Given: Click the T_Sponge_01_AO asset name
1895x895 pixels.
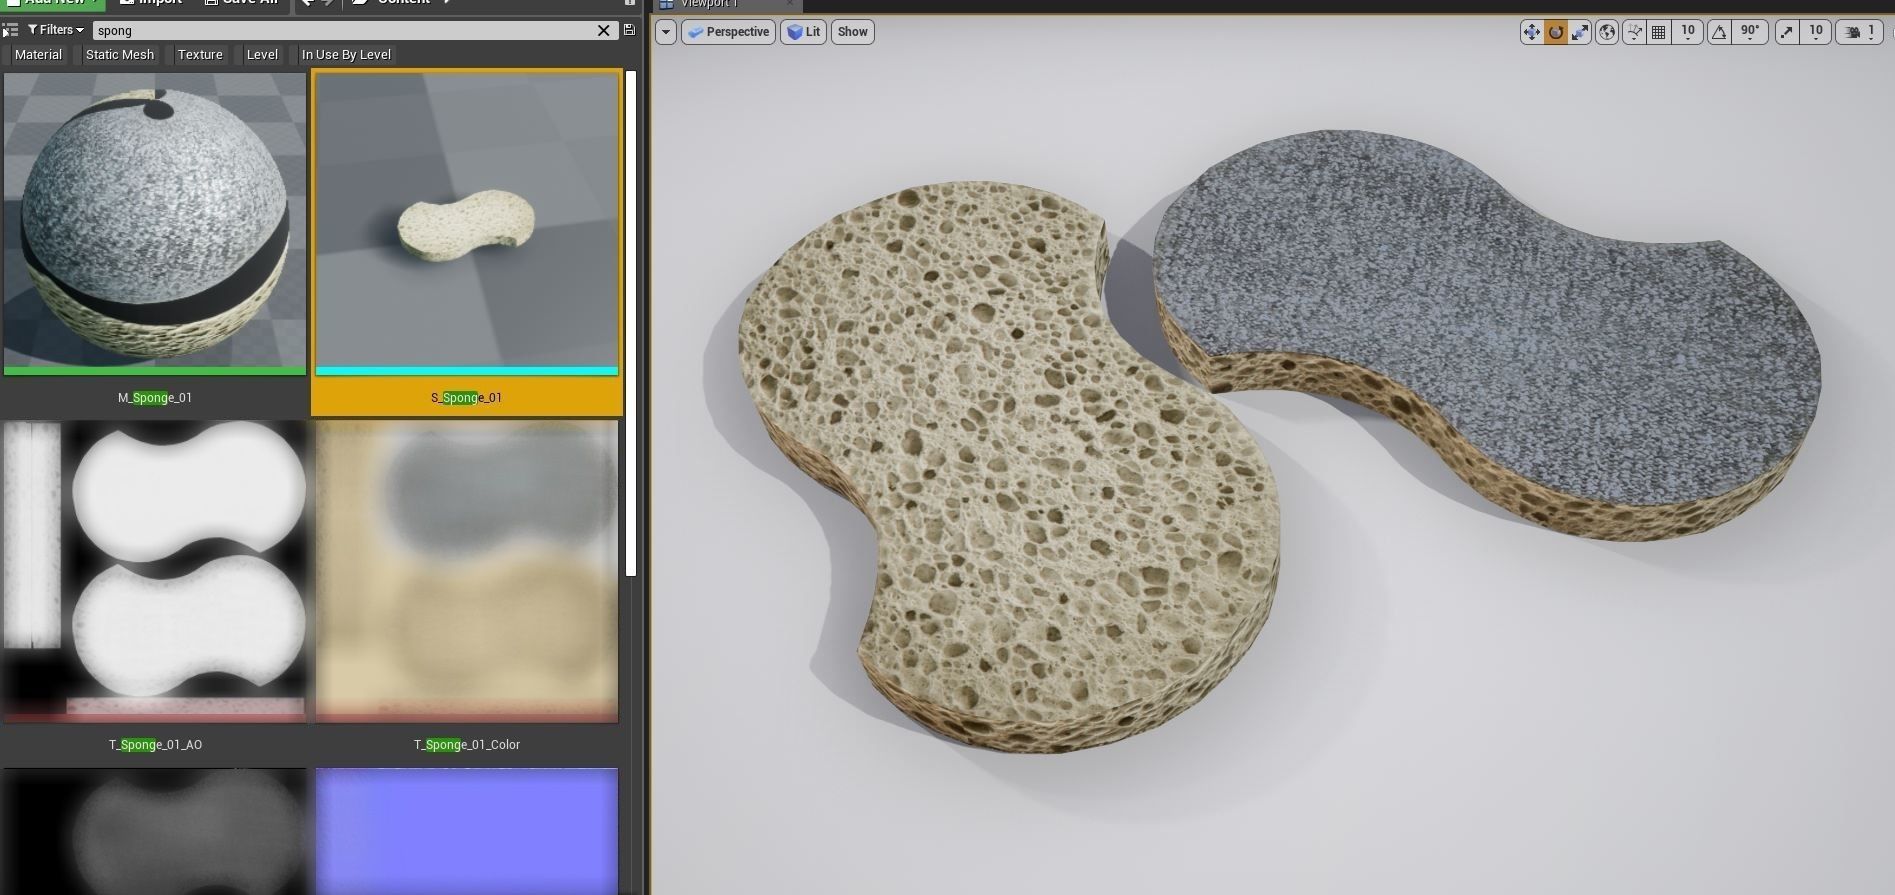Looking at the screenshot, I should (155, 745).
